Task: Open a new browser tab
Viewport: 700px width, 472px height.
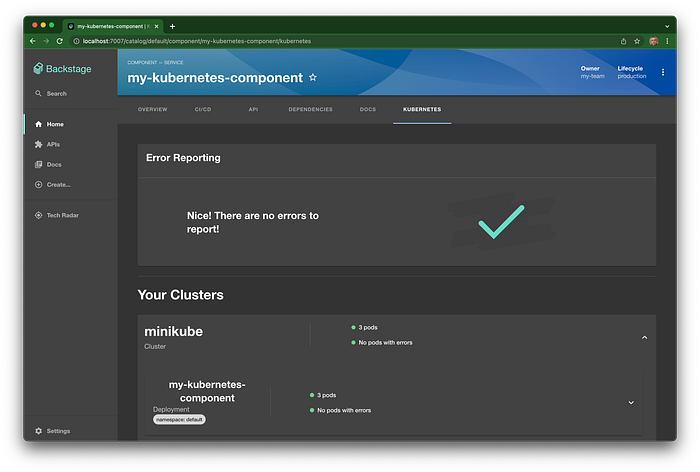Action: 172,26
